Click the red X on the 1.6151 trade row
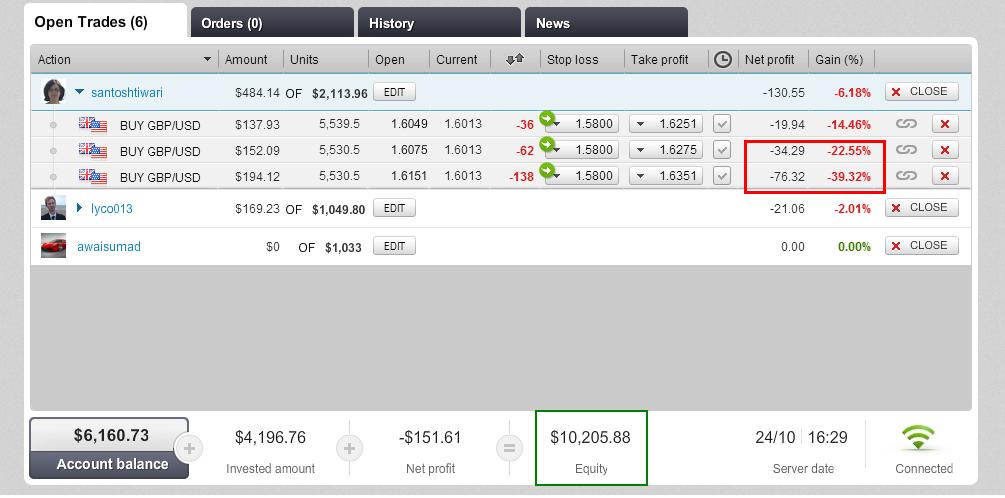 click(x=945, y=176)
